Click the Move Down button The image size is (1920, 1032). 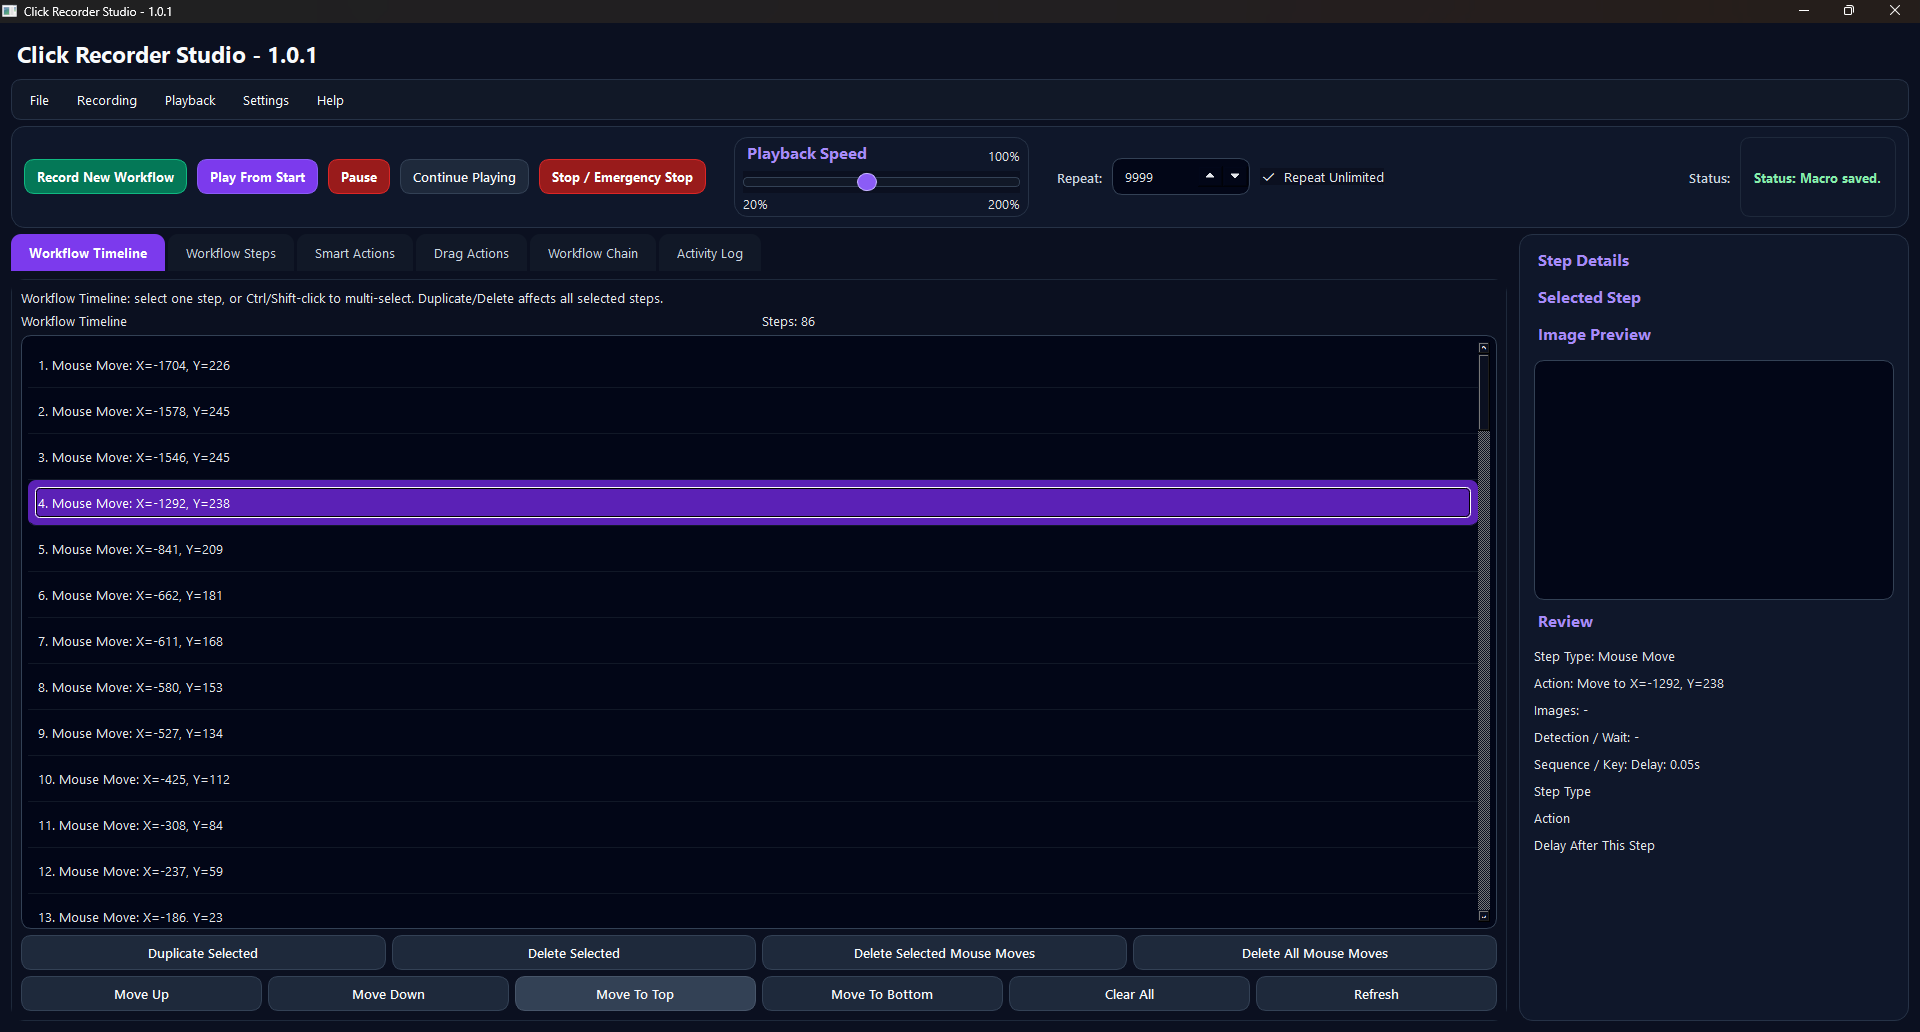tap(388, 994)
